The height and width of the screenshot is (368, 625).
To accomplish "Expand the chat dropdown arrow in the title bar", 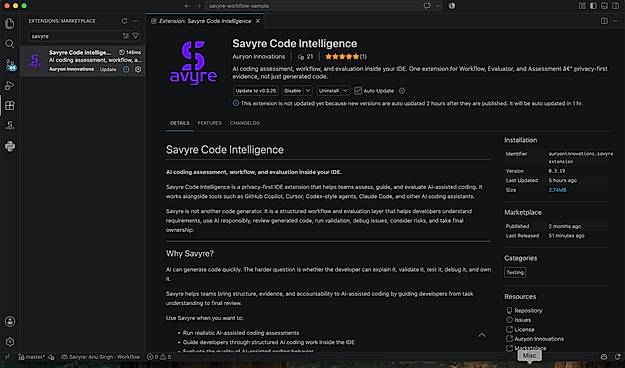I will (437, 6).
